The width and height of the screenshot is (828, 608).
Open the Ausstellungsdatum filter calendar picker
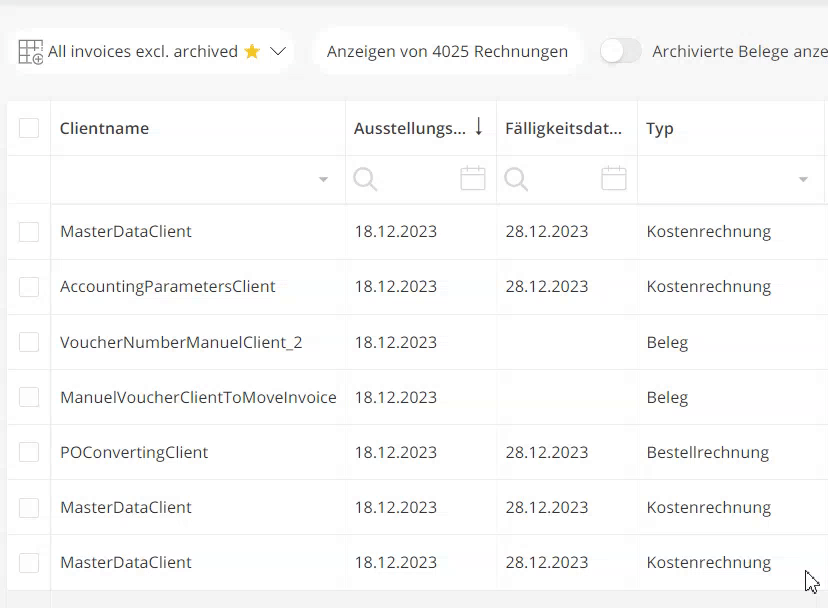pos(472,179)
